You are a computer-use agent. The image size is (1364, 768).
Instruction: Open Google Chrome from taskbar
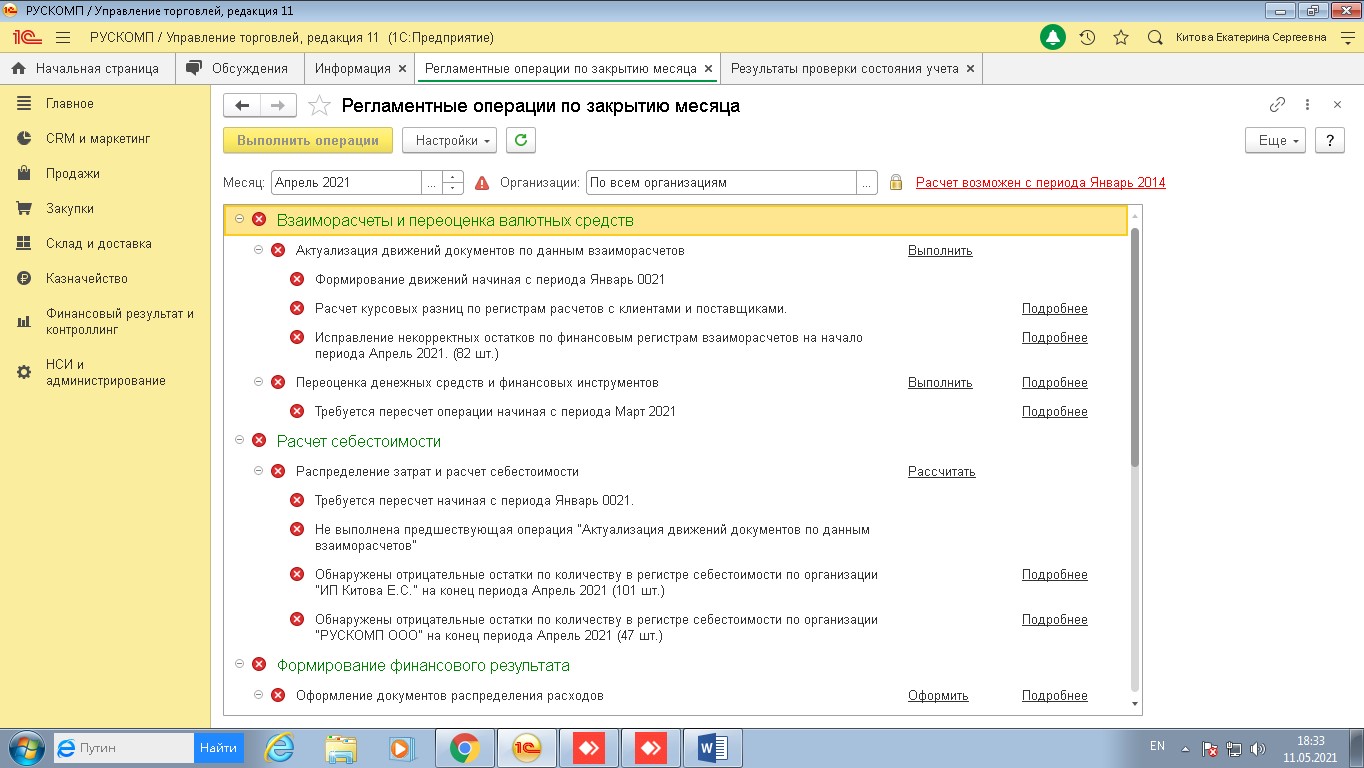(464, 747)
